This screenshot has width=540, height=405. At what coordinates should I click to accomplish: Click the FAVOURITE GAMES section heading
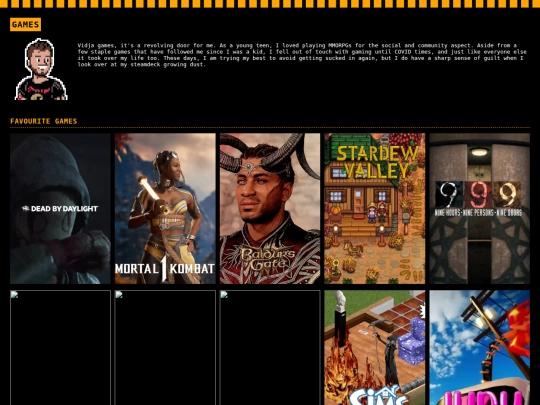(x=44, y=121)
